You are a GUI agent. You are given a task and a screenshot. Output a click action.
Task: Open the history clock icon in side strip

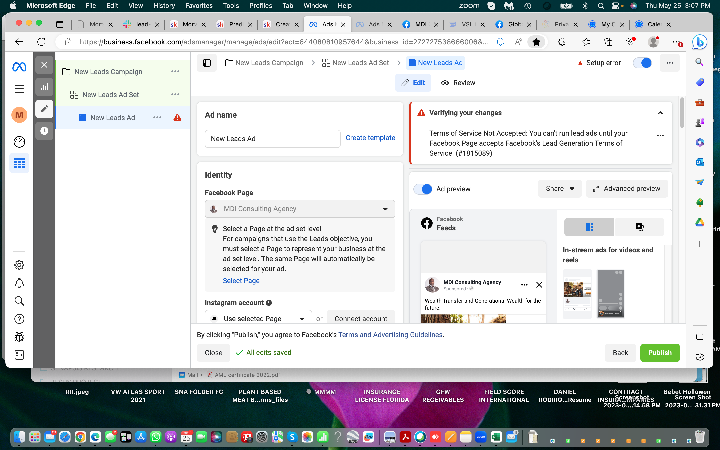point(44,131)
